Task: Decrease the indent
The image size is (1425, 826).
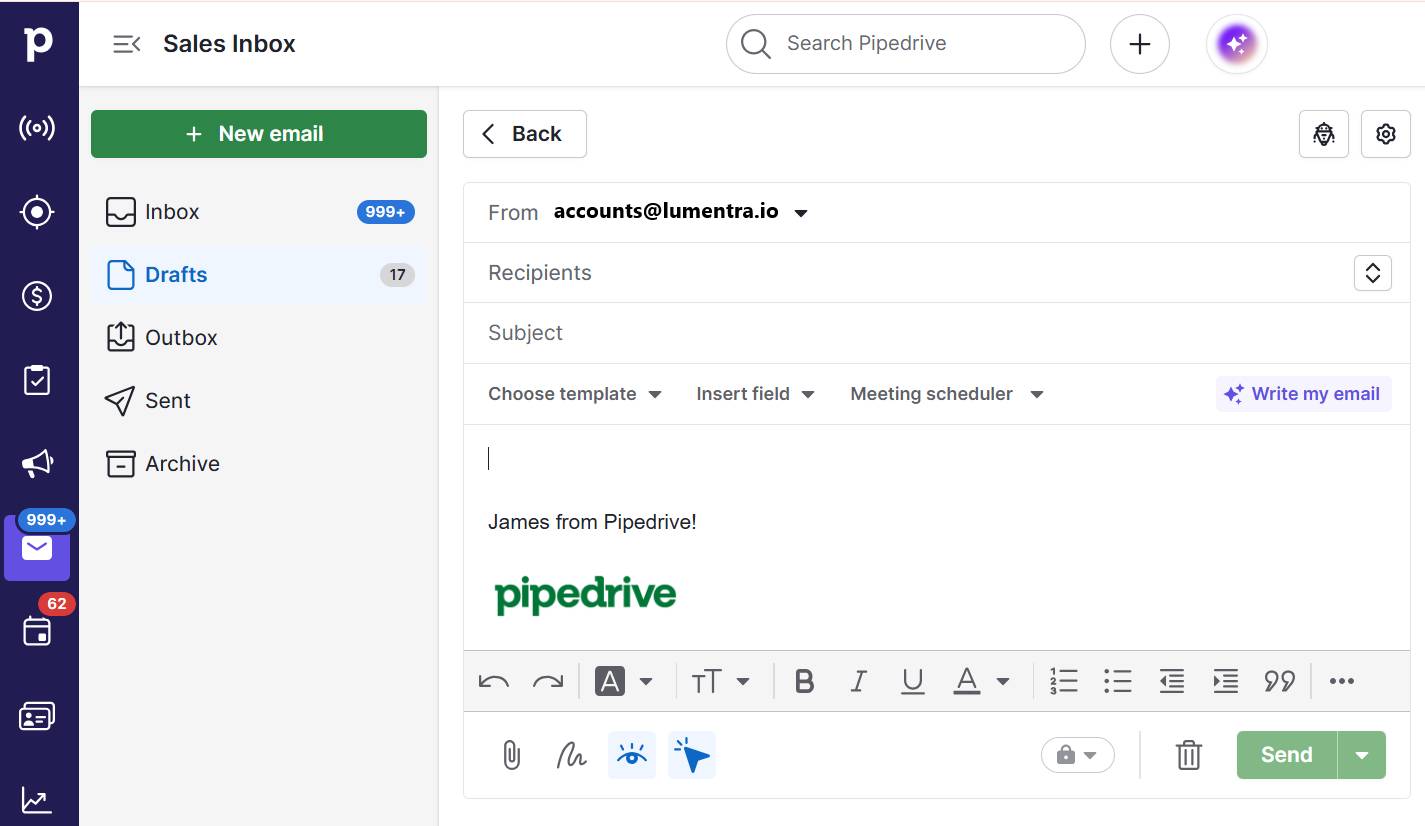Action: [x=1172, y=682]
